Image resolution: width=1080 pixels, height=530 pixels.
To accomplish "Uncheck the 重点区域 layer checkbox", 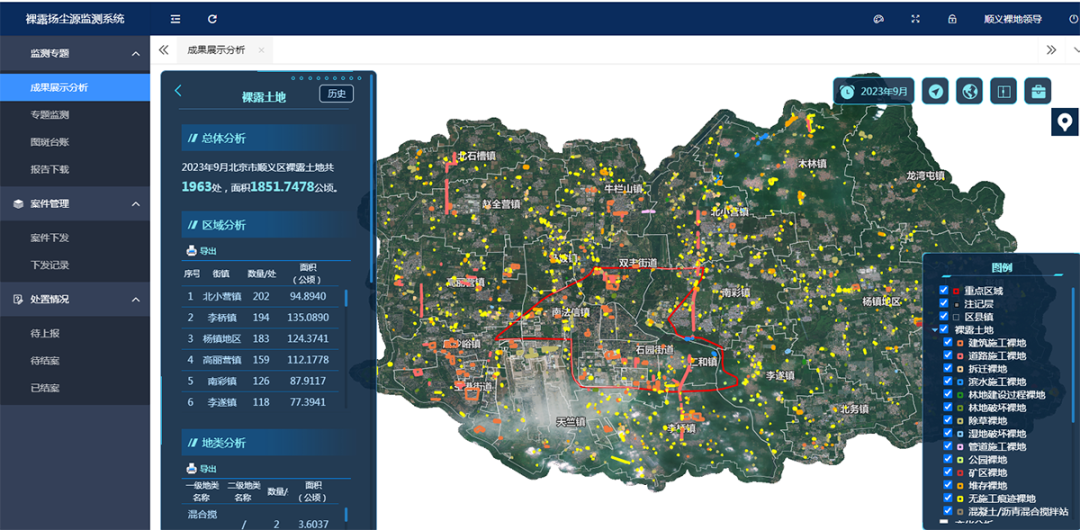I will (x=944, y=291).
